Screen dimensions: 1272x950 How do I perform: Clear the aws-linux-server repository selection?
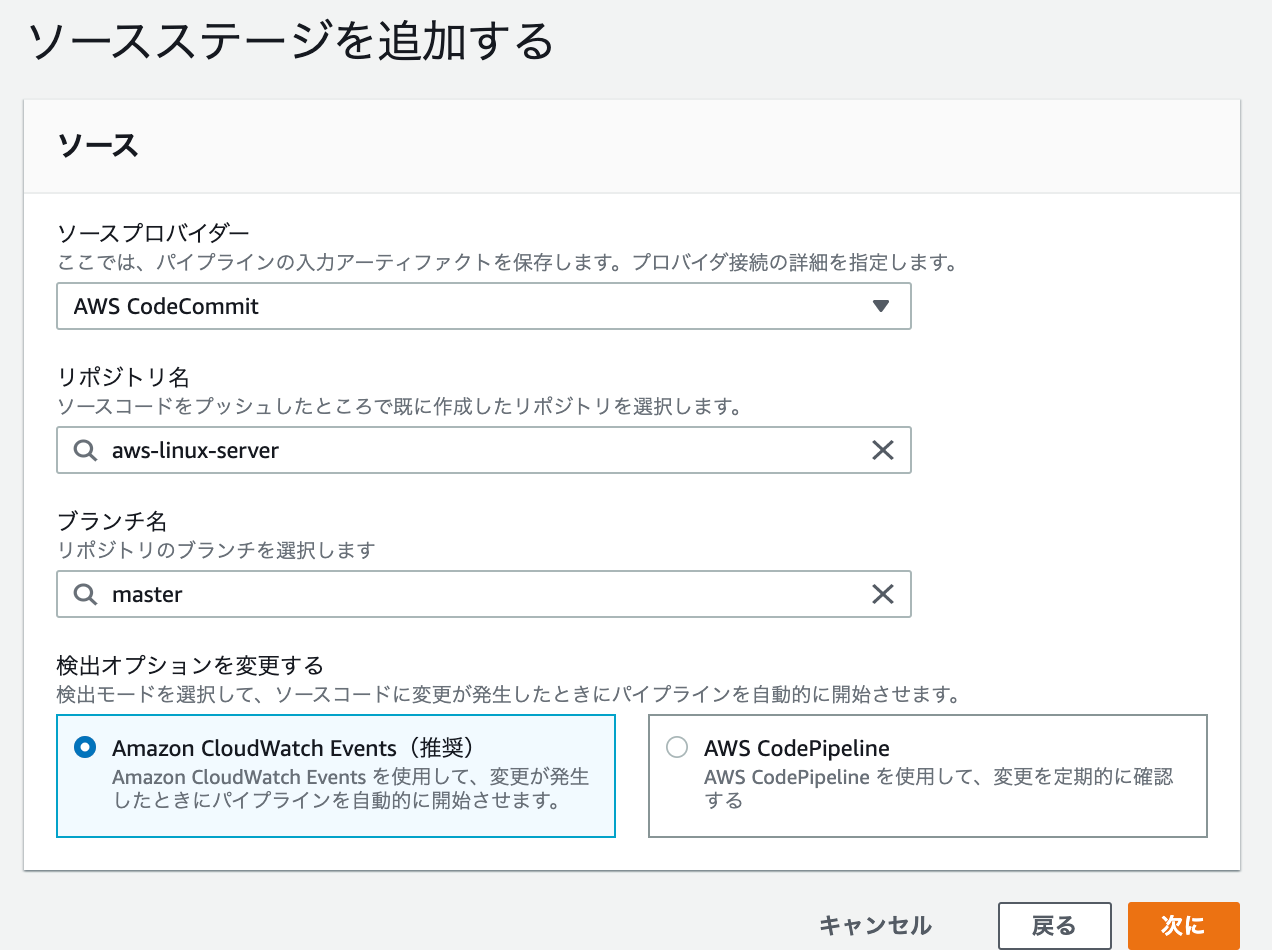882,450
